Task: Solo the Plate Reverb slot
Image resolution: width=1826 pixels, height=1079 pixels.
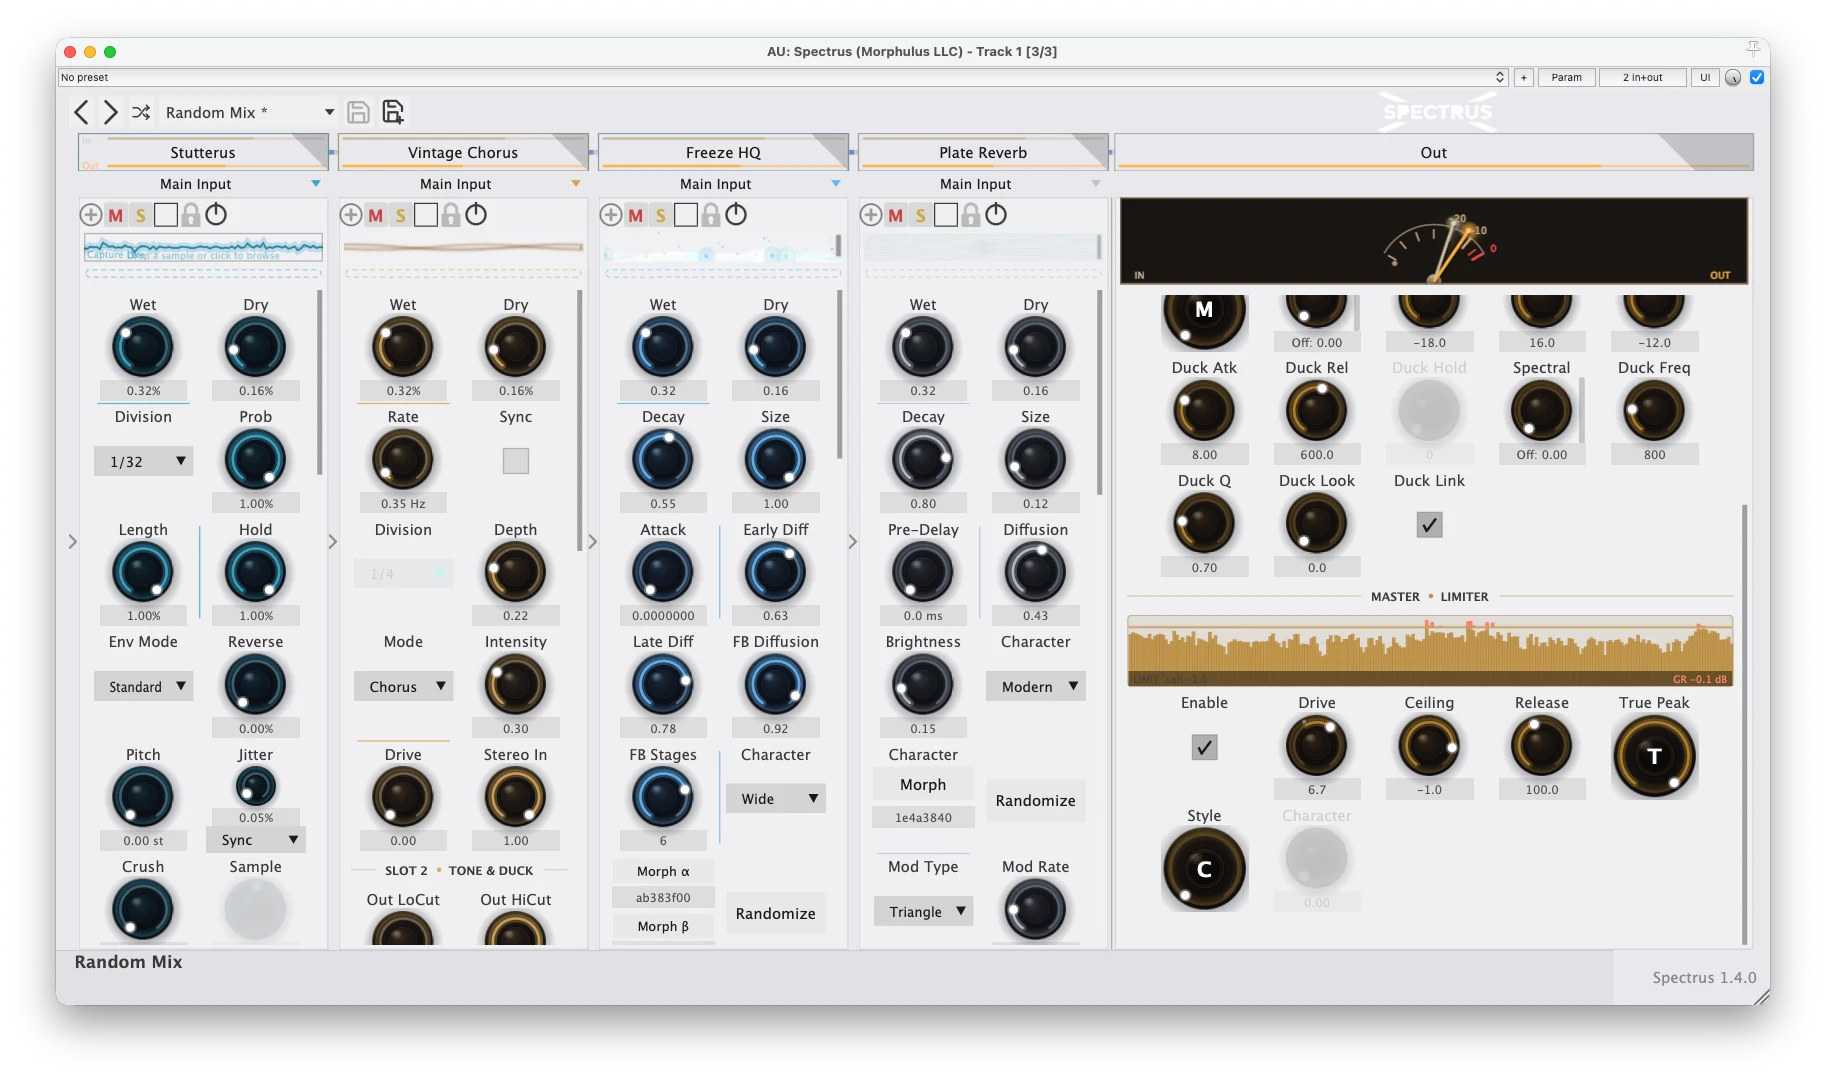Action: point(921,215)
